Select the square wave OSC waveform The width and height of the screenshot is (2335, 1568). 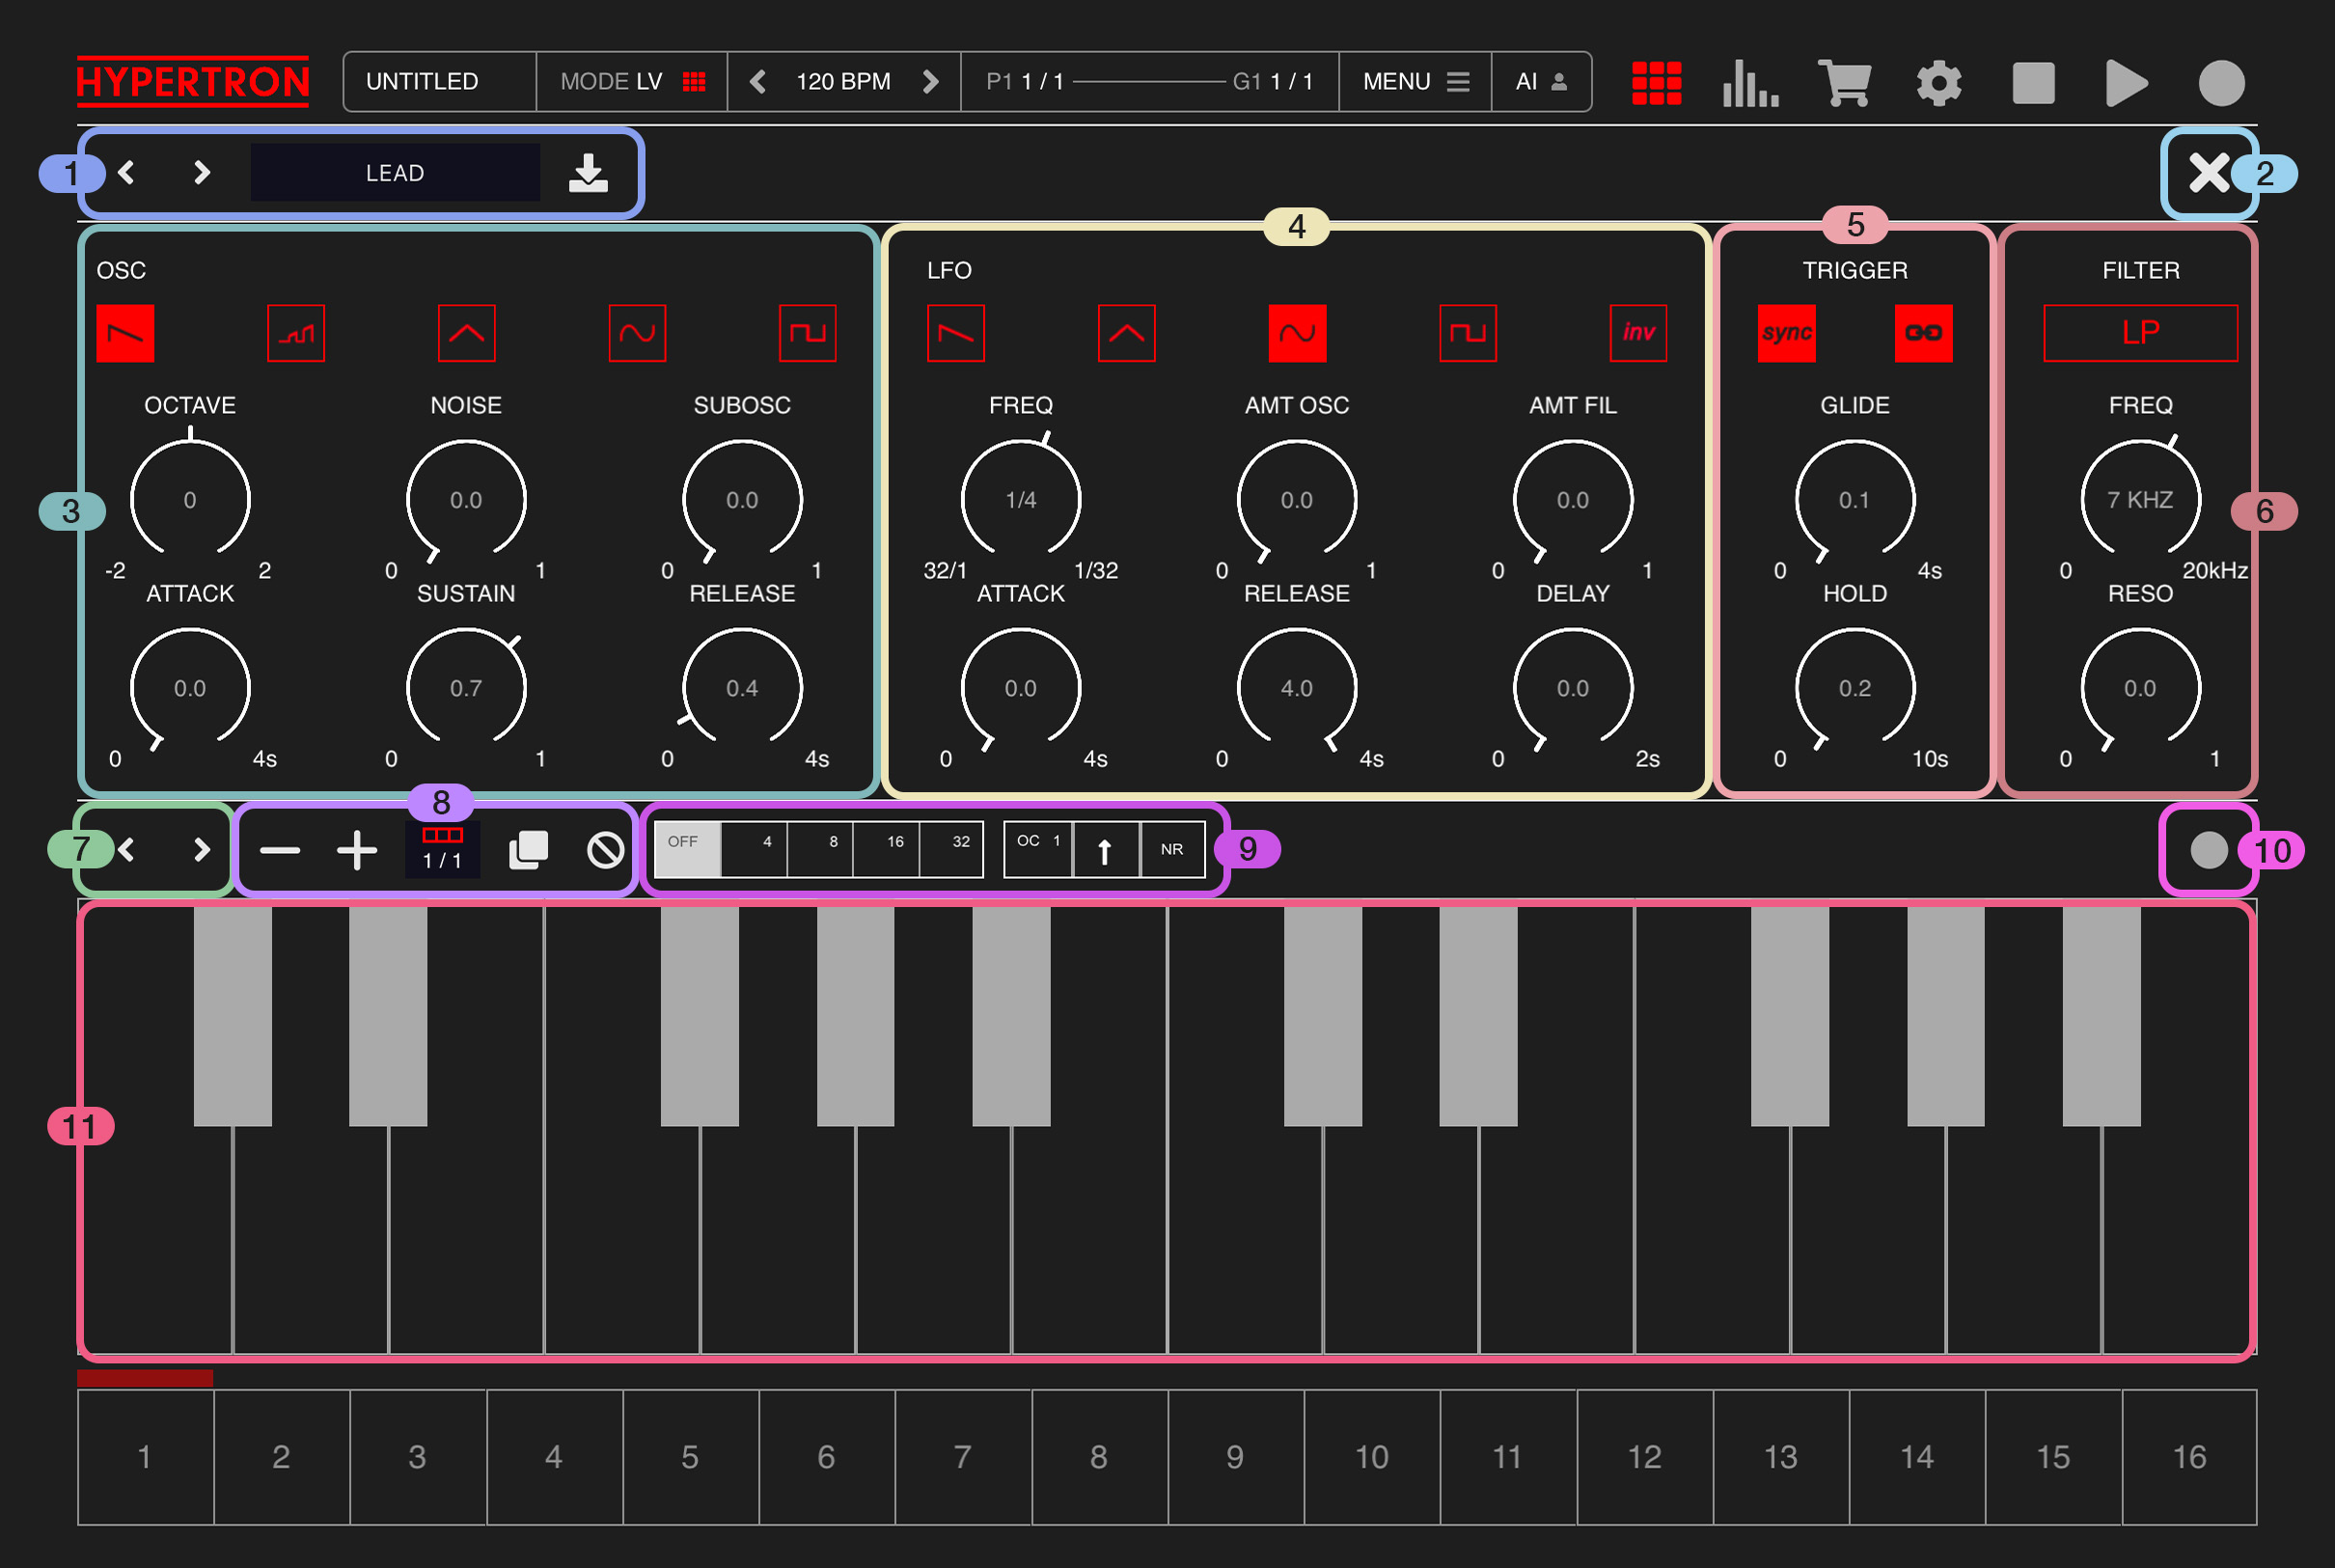click(x=807, y=333)
